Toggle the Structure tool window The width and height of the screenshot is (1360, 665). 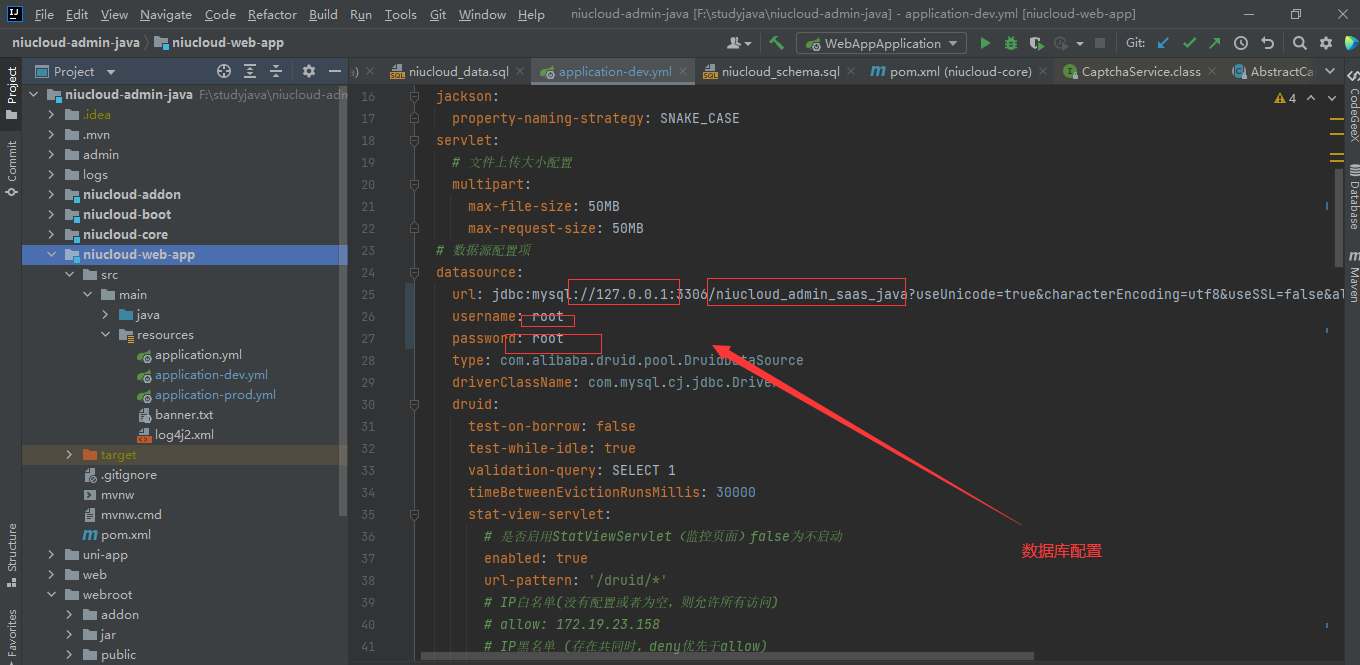(x=12, y=547)
